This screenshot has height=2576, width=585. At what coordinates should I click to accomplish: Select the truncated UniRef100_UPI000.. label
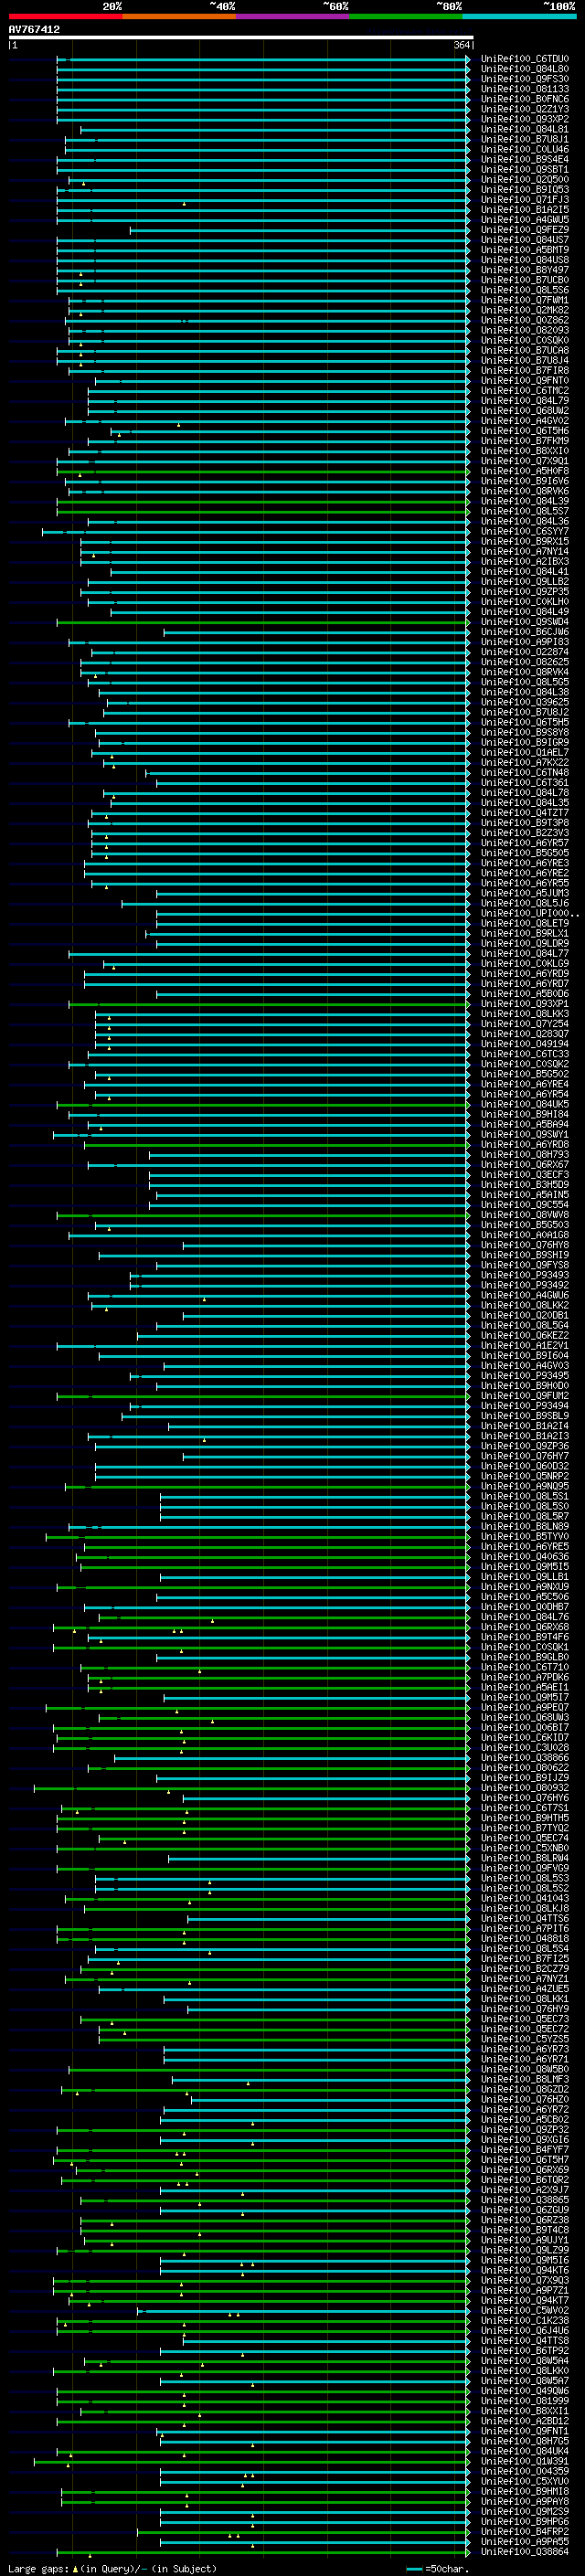click(530, 914)
